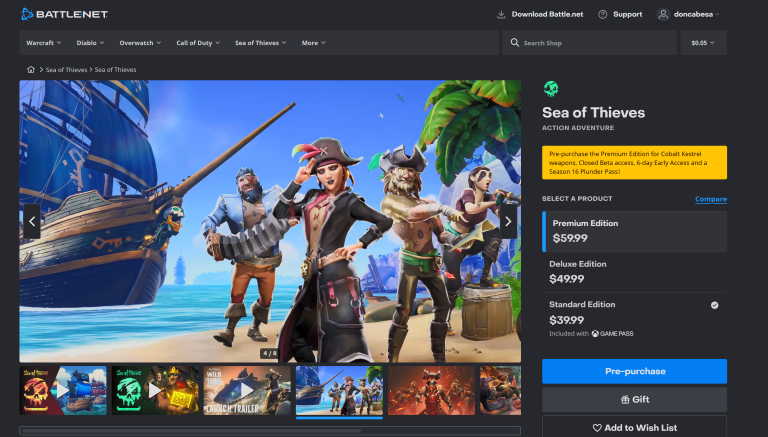768x437 pixels.
Task: Show the next image with right arrow
Action: [x=507, y=222]
